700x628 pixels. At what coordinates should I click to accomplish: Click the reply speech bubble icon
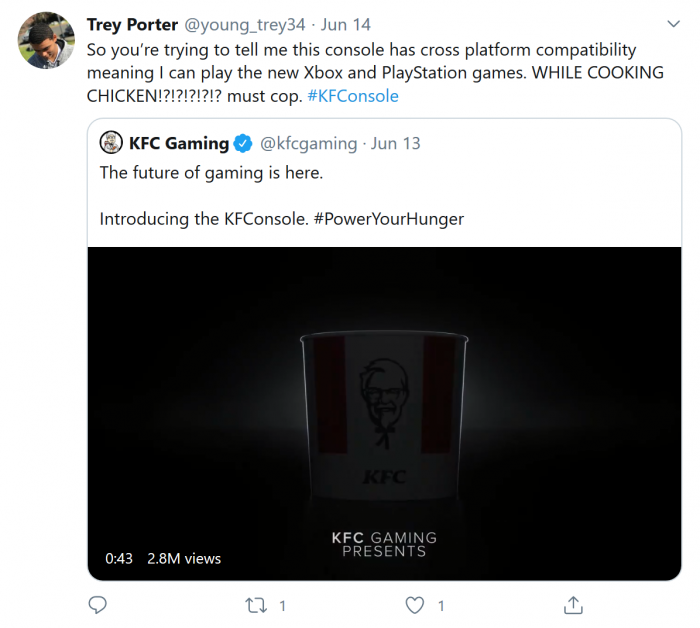click(98, 605)
